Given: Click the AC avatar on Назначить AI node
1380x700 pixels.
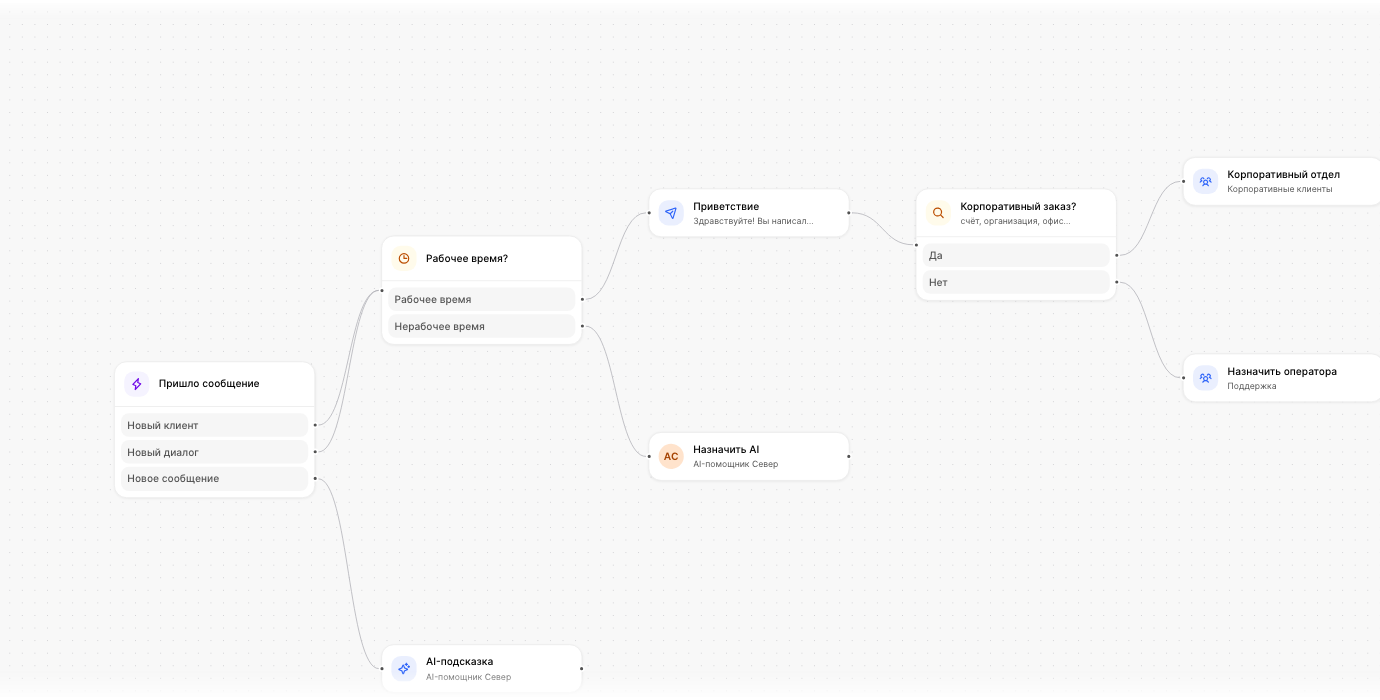Looking at the screenshot, I should [671, 456].
